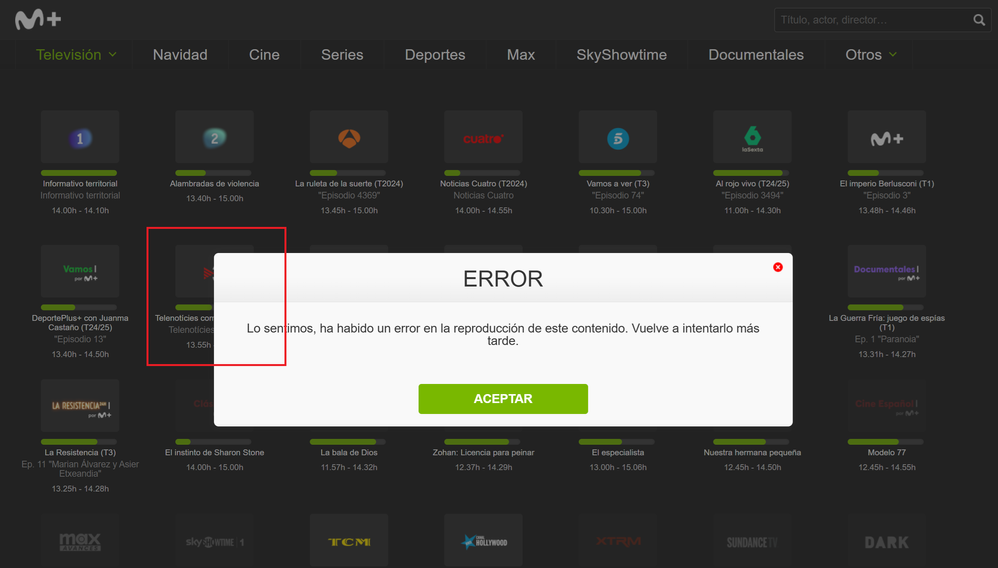Open El especialista movie title
The height and width of the screenshot is (568, 998).
tap(618, 452)
